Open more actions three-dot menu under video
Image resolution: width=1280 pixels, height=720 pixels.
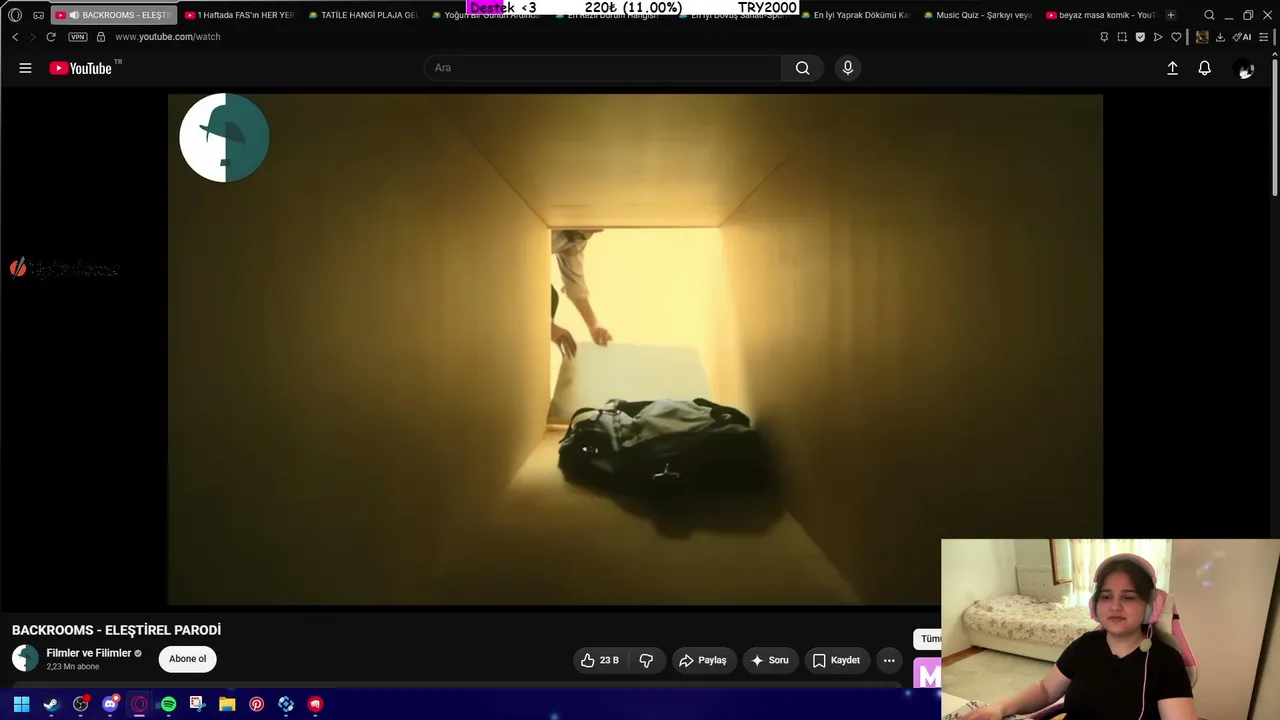(889, 660)
